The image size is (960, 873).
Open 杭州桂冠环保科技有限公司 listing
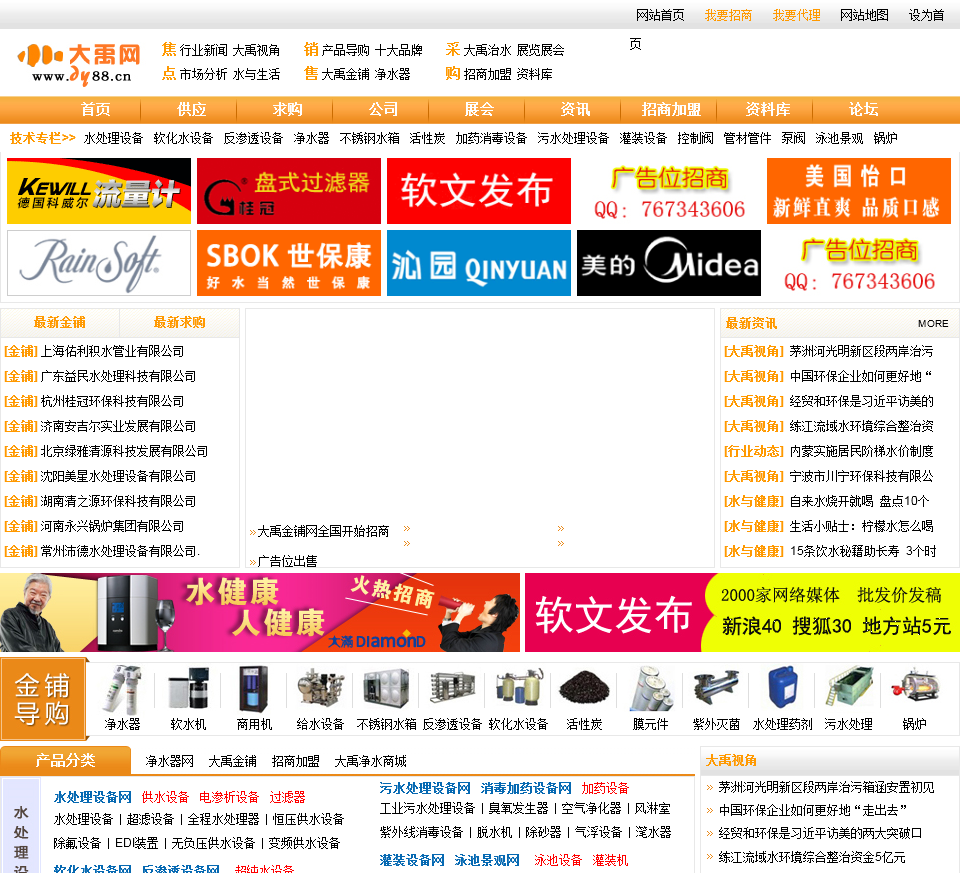point(112,402)
